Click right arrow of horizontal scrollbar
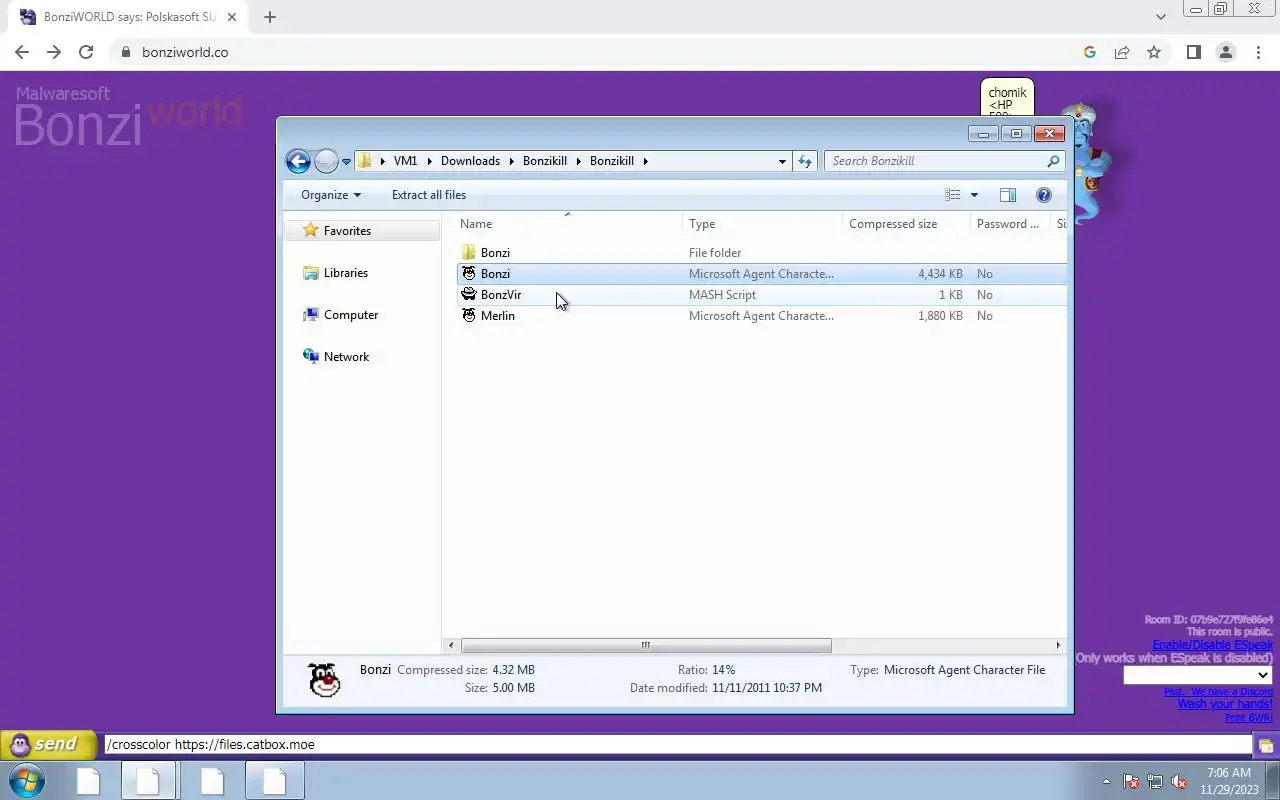The image size is (1280, 800). [1058, 645]
